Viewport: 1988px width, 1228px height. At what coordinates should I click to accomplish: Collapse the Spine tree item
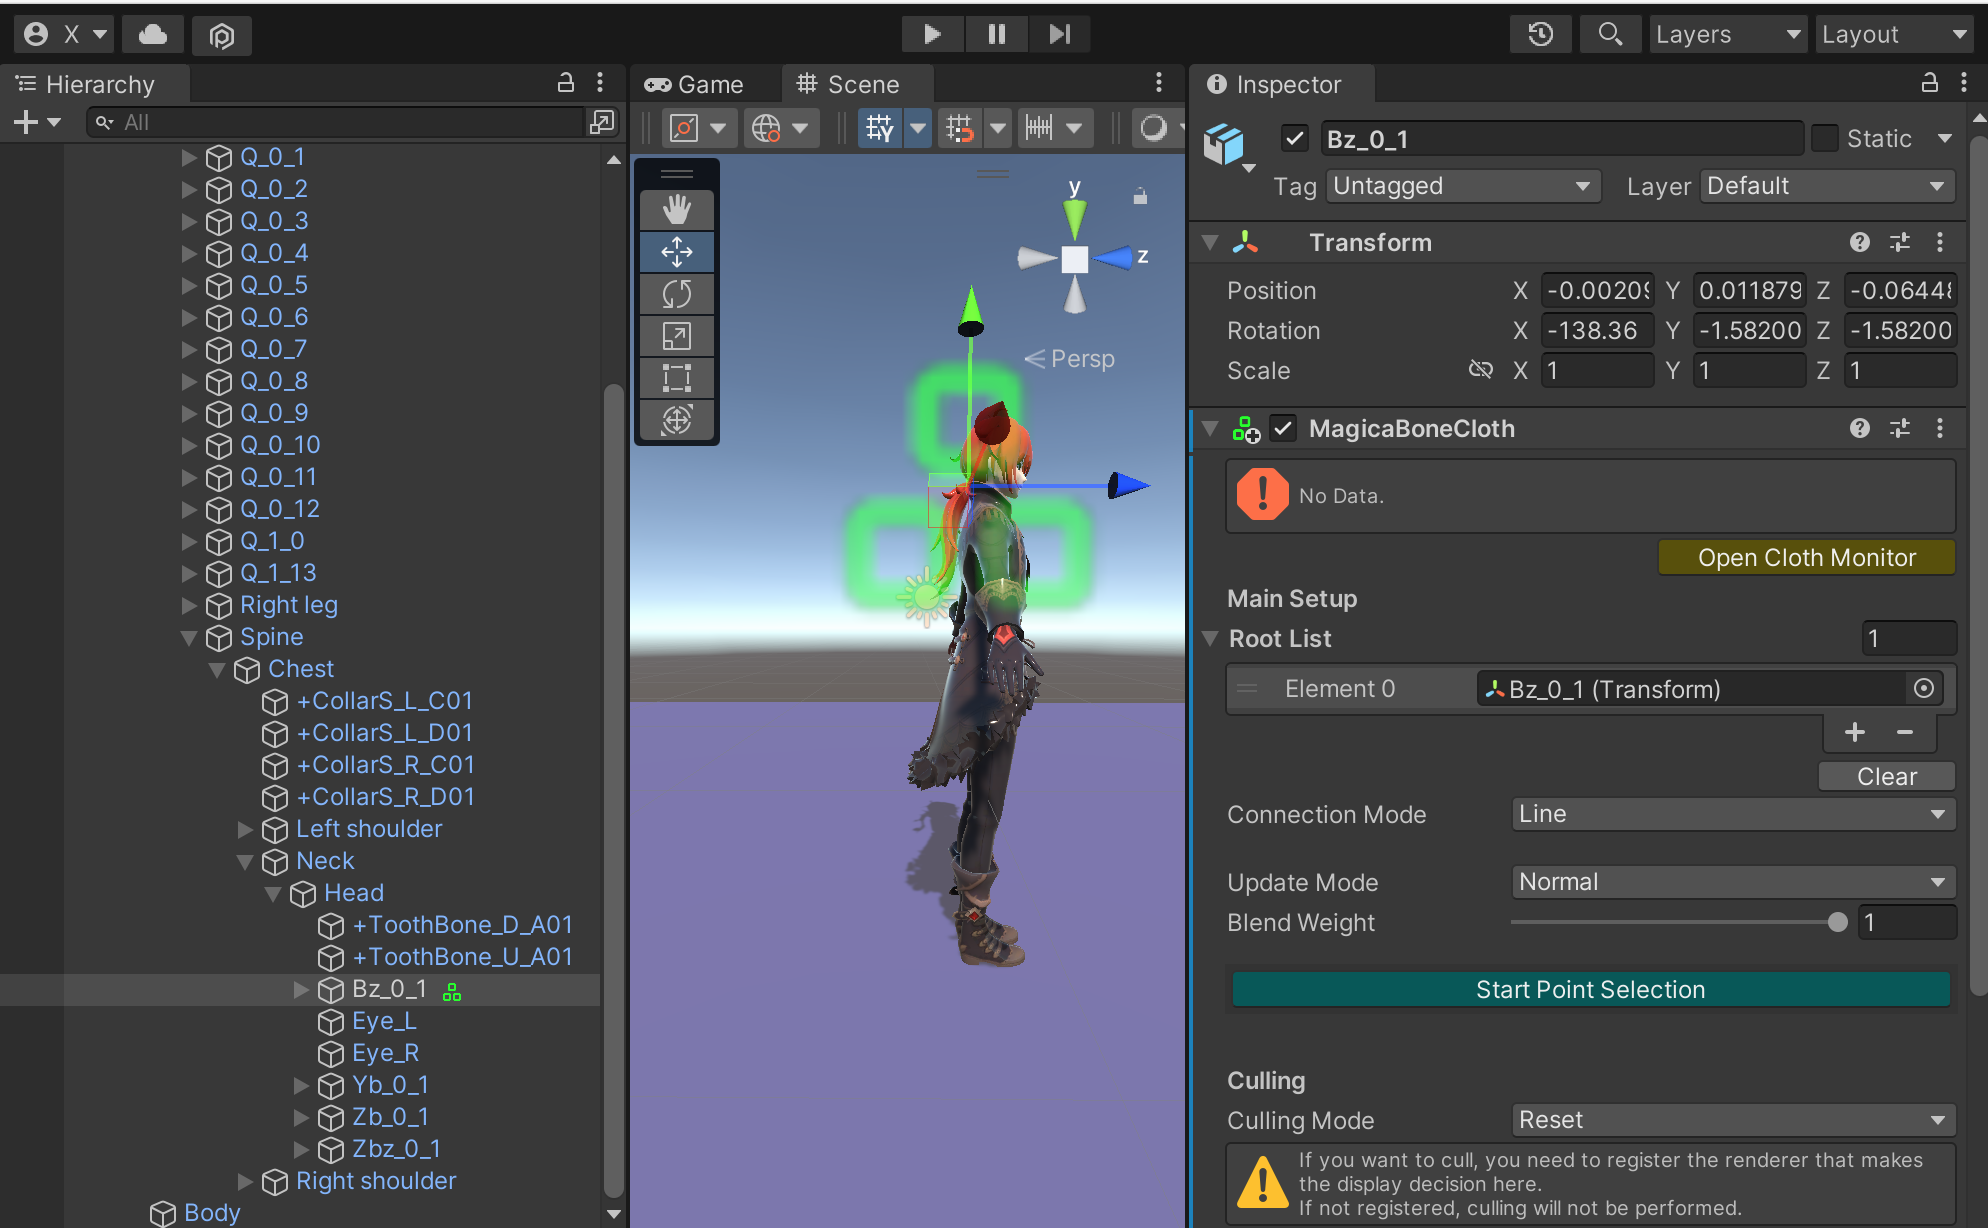tap(188, 637)
